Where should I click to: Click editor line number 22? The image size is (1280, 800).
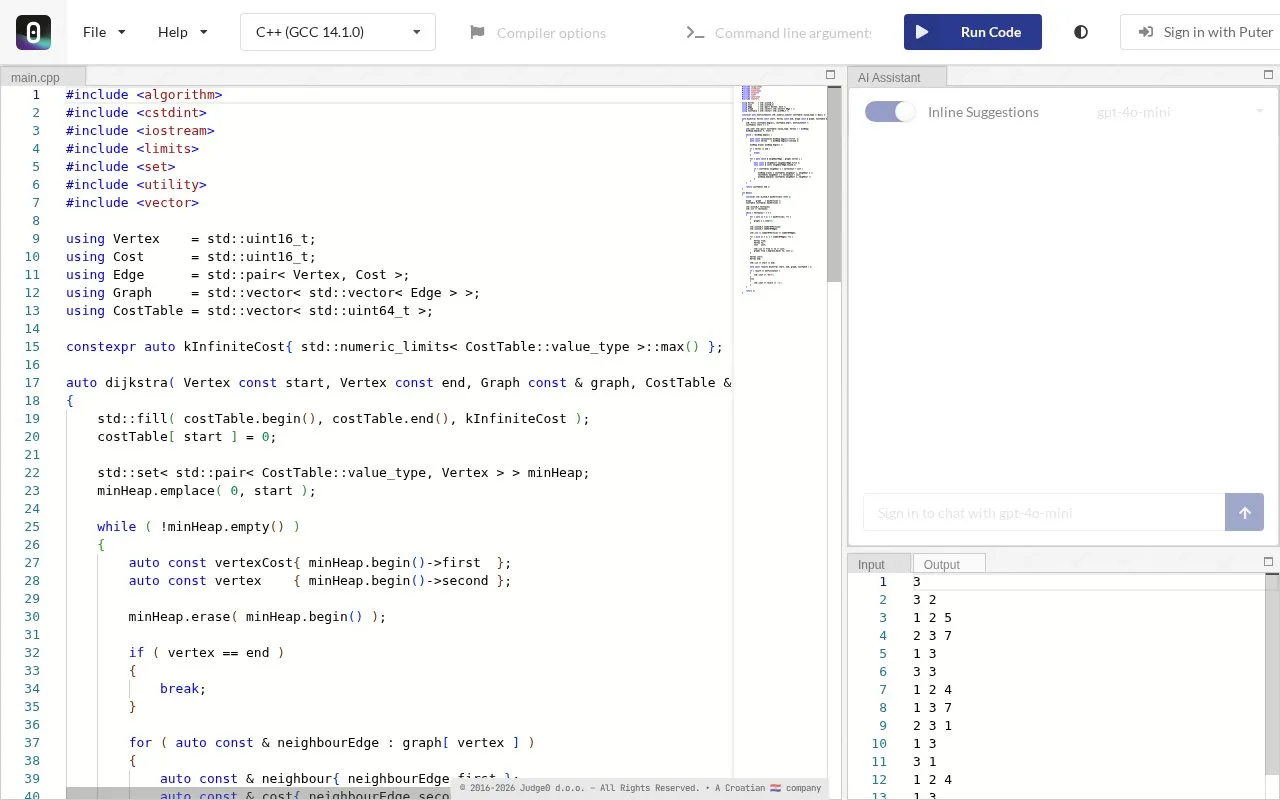pos(31,473)
